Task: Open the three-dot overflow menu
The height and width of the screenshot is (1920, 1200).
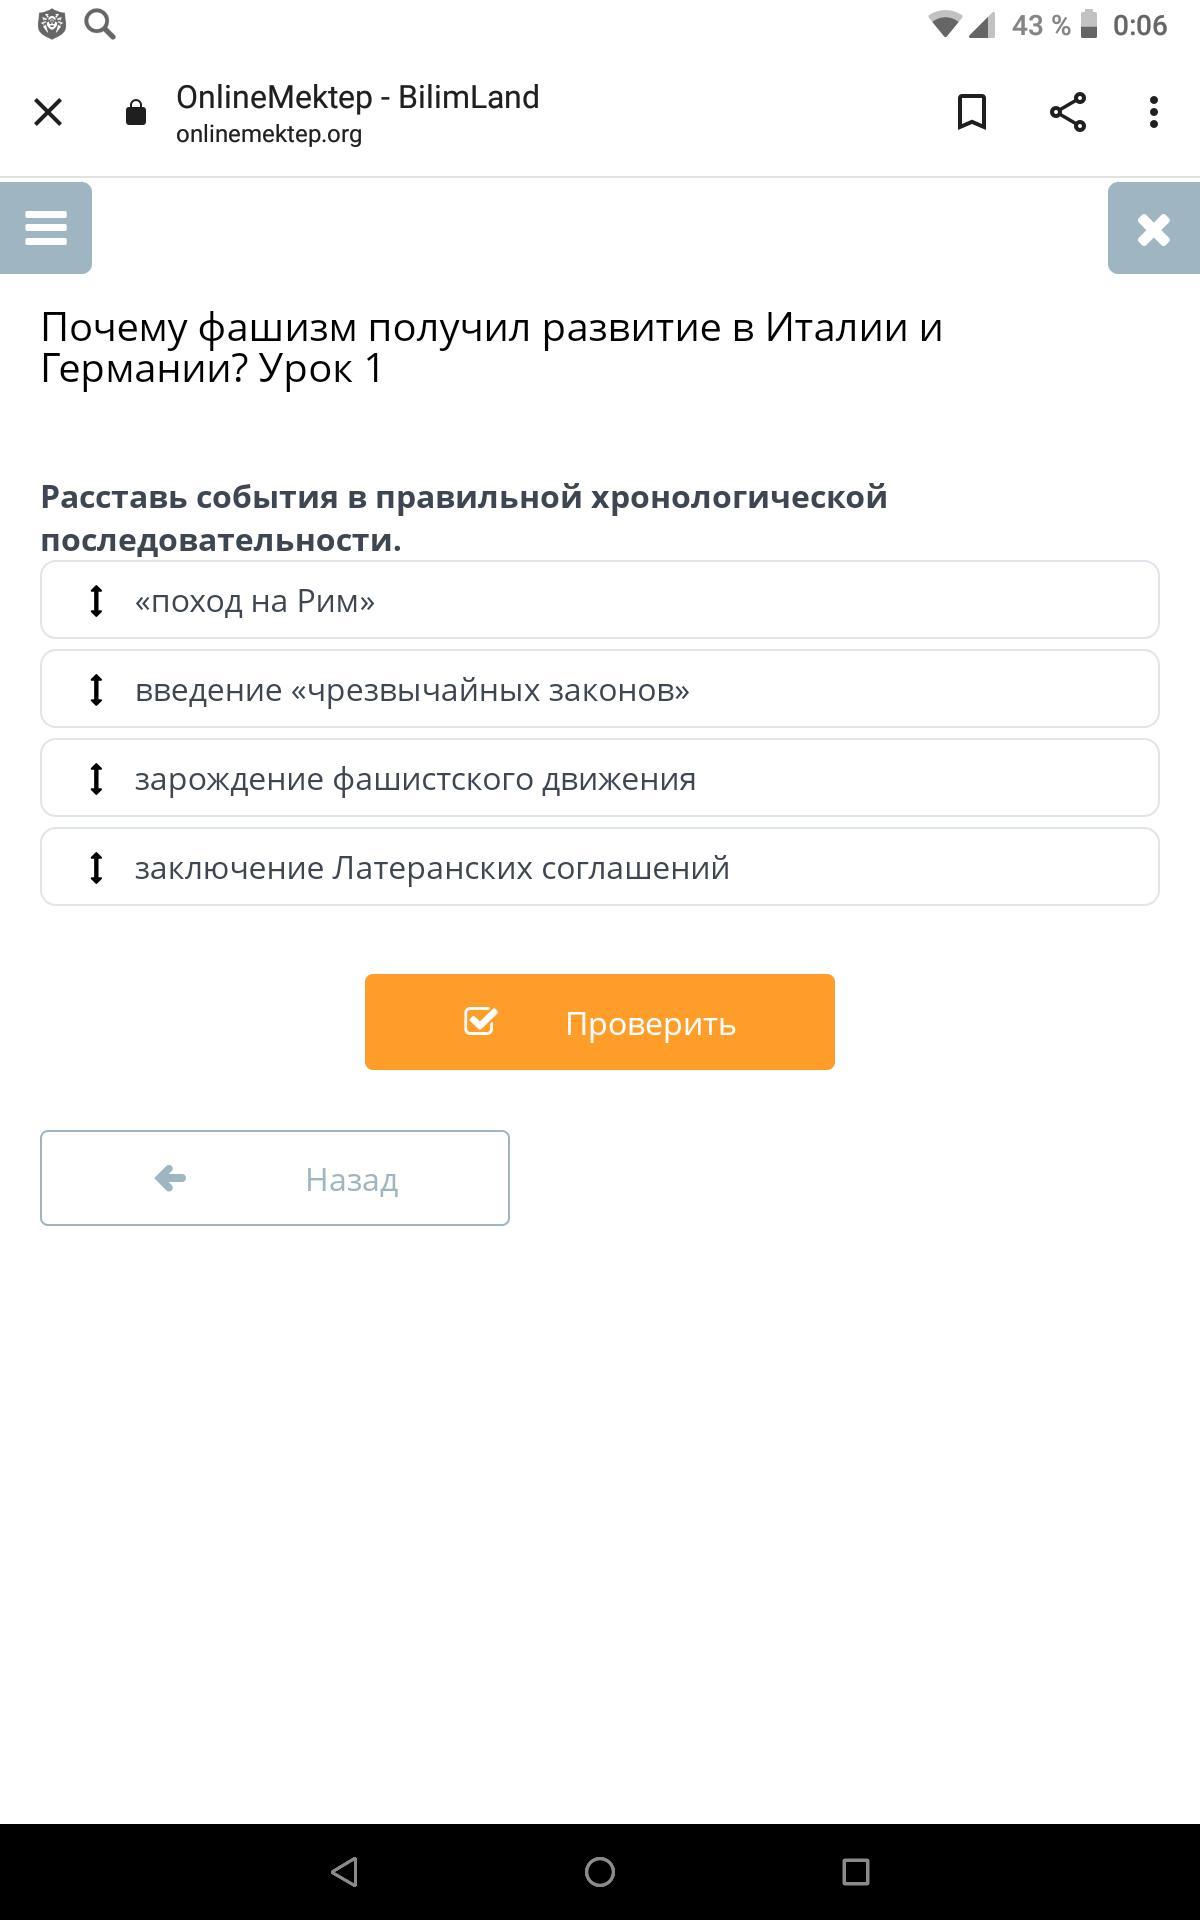Action: [x=1154, y=112]
